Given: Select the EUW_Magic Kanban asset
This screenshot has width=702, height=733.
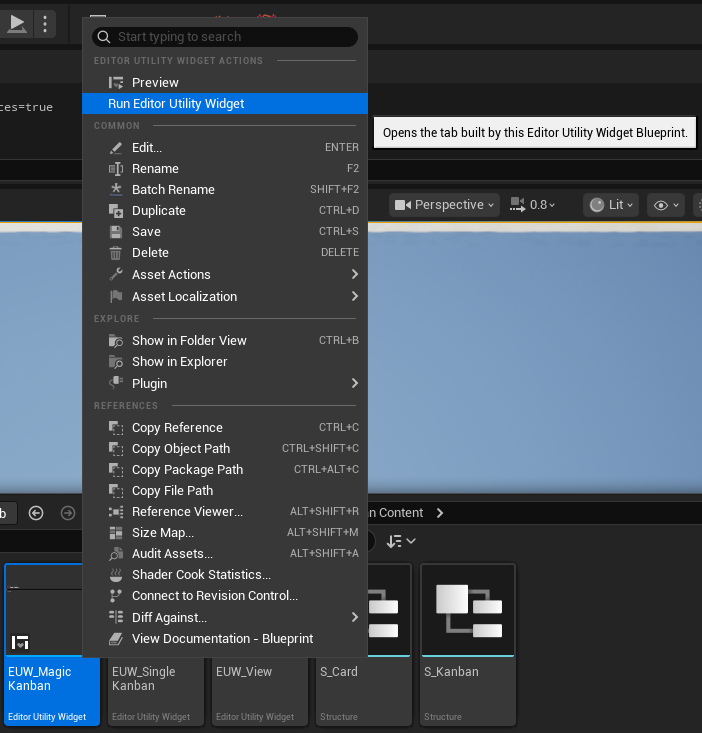Looking at the screenshot, I should coord(52,645).
